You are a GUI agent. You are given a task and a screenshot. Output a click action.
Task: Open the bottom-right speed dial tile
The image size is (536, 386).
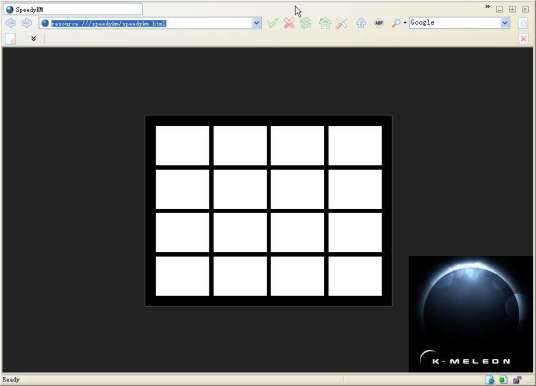[355, 276]
